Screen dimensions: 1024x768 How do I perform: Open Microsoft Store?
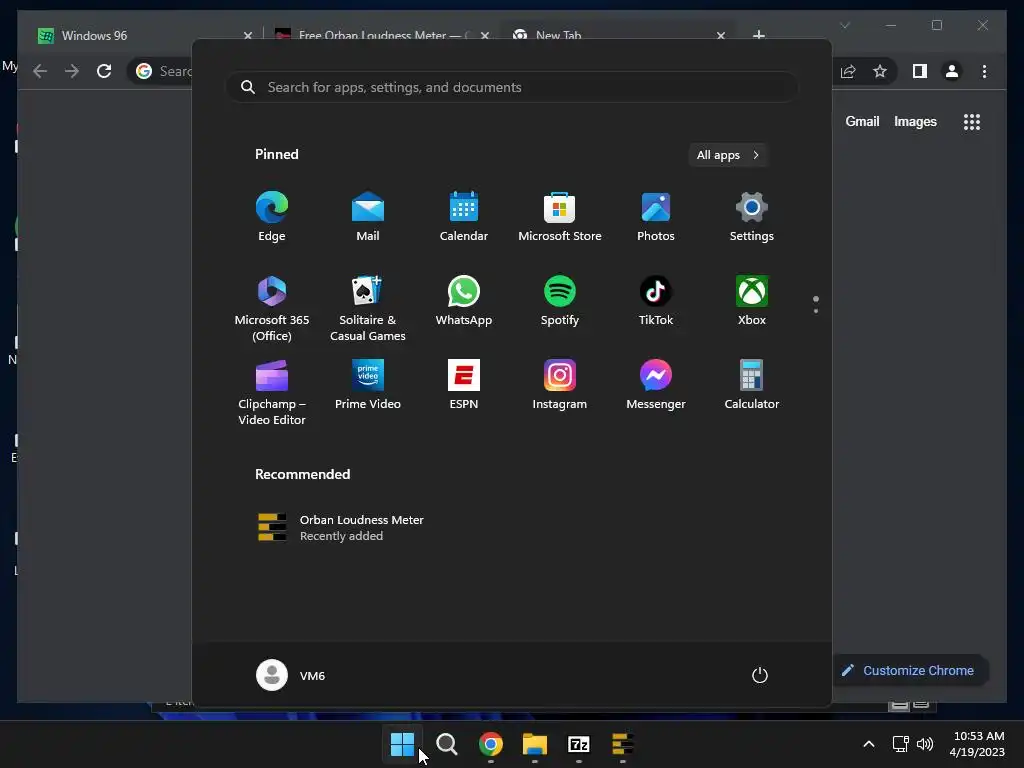click(560, 217)
